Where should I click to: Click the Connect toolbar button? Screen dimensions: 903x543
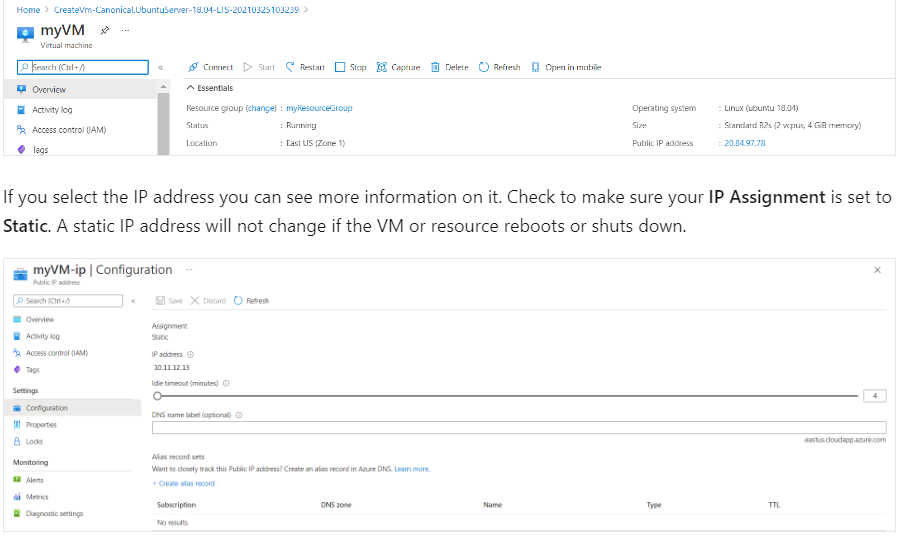(210, 67)
